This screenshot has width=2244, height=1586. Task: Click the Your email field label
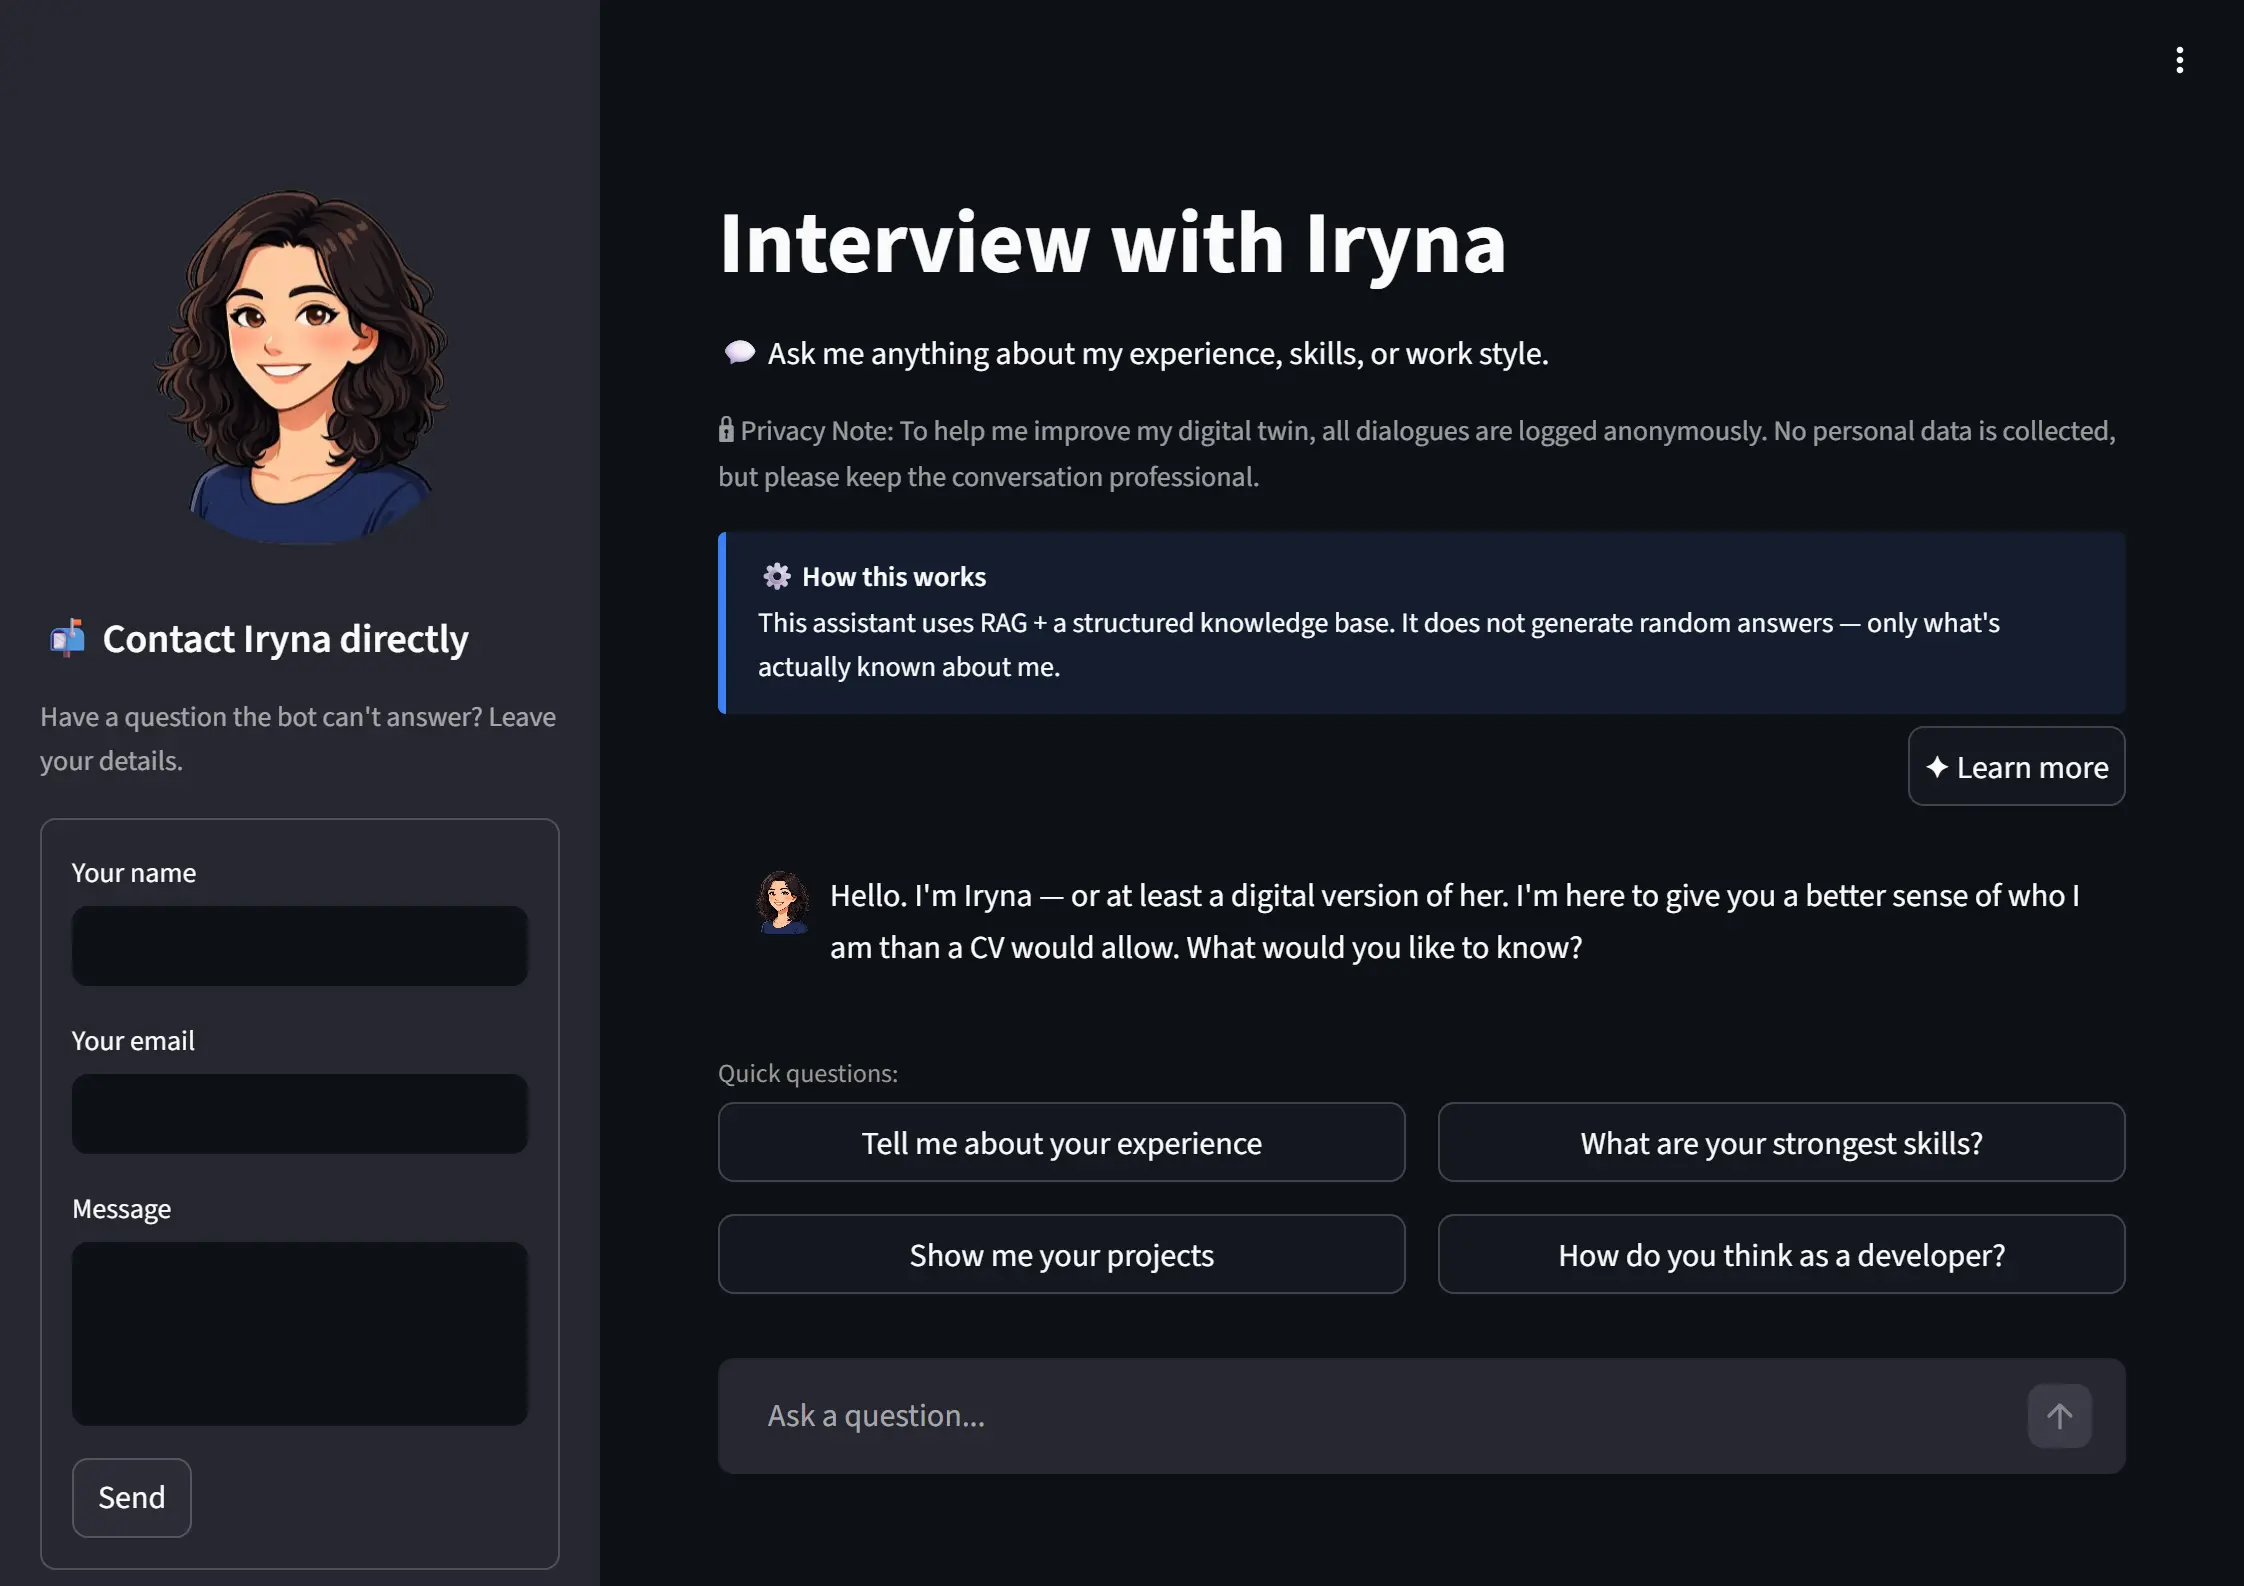(133, 1040)
